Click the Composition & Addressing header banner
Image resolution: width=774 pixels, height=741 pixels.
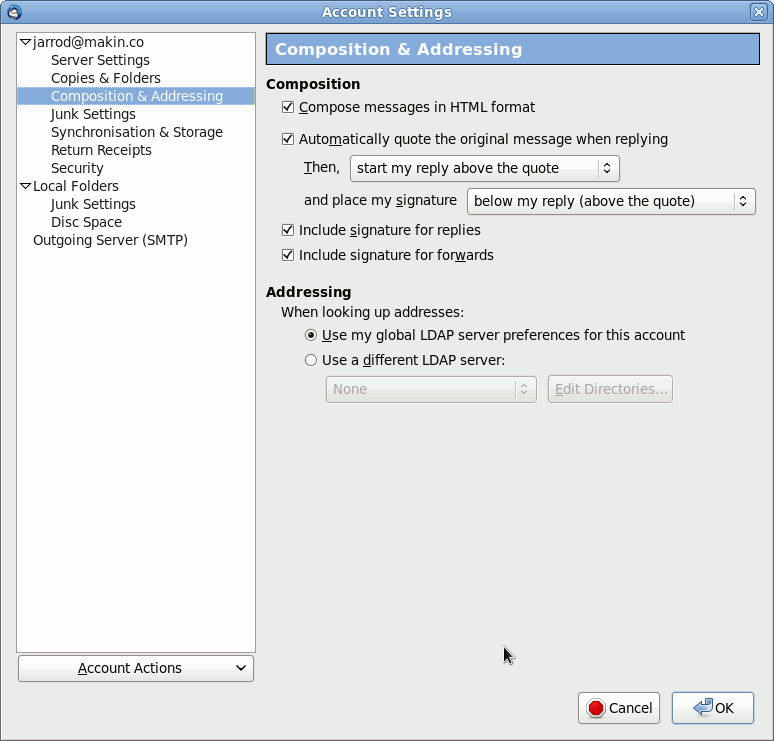pos(513,49)
